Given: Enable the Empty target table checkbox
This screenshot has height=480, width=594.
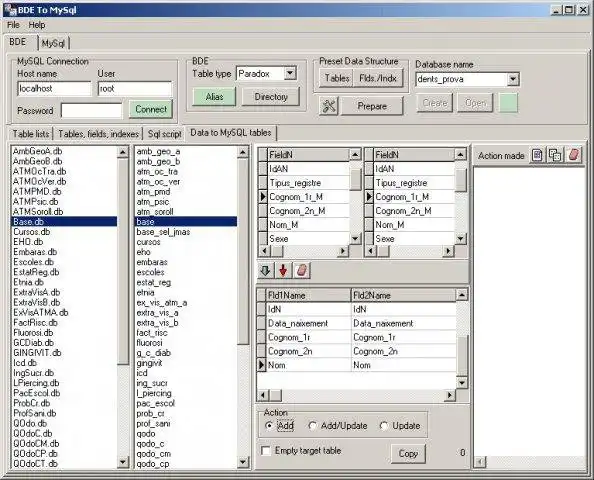Looking at the screenshot, I should pos(266,451).
